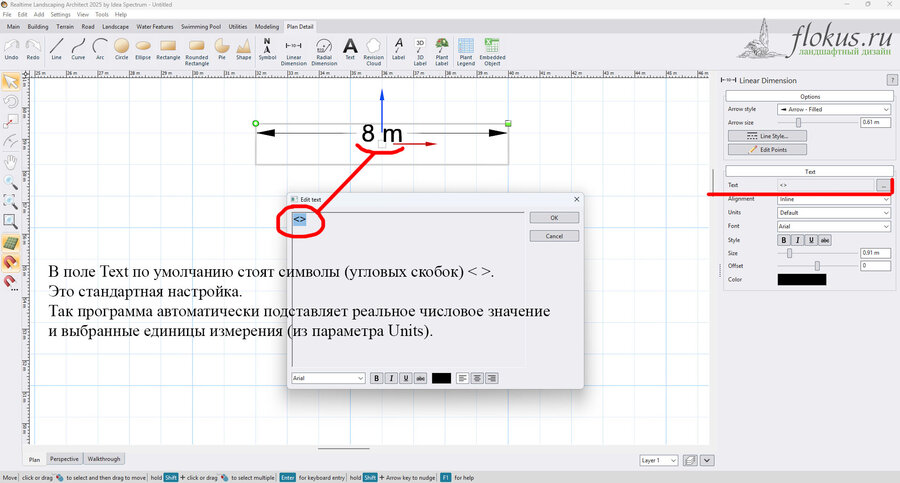Click the Arrow size value field

pos(875,122)
